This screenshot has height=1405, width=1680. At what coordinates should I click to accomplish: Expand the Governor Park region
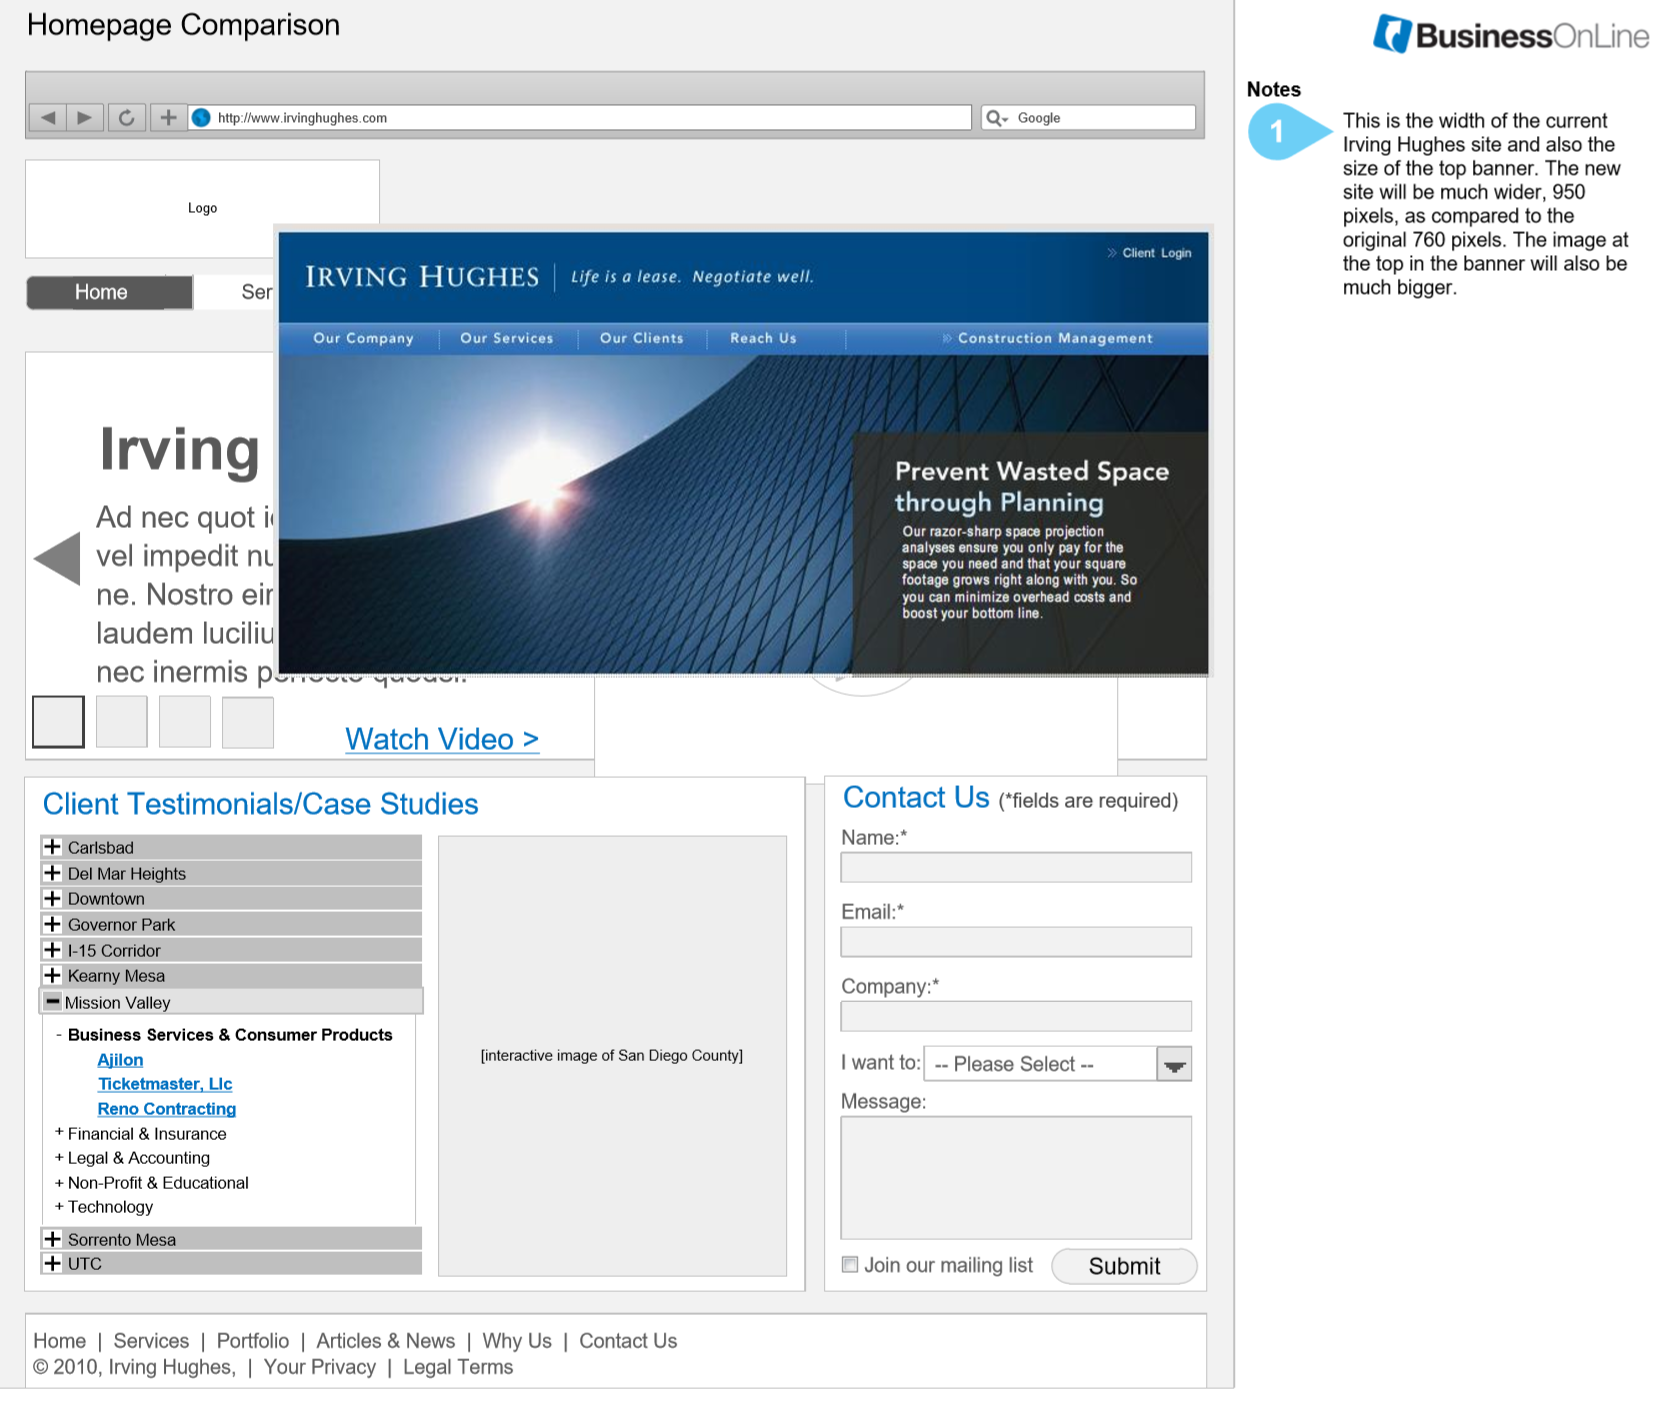[231, 924]
